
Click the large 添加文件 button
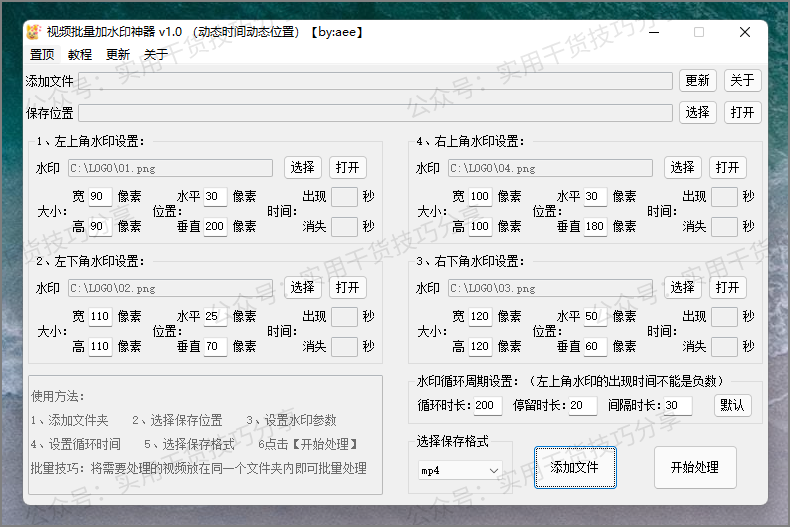[x=575, y=468]
